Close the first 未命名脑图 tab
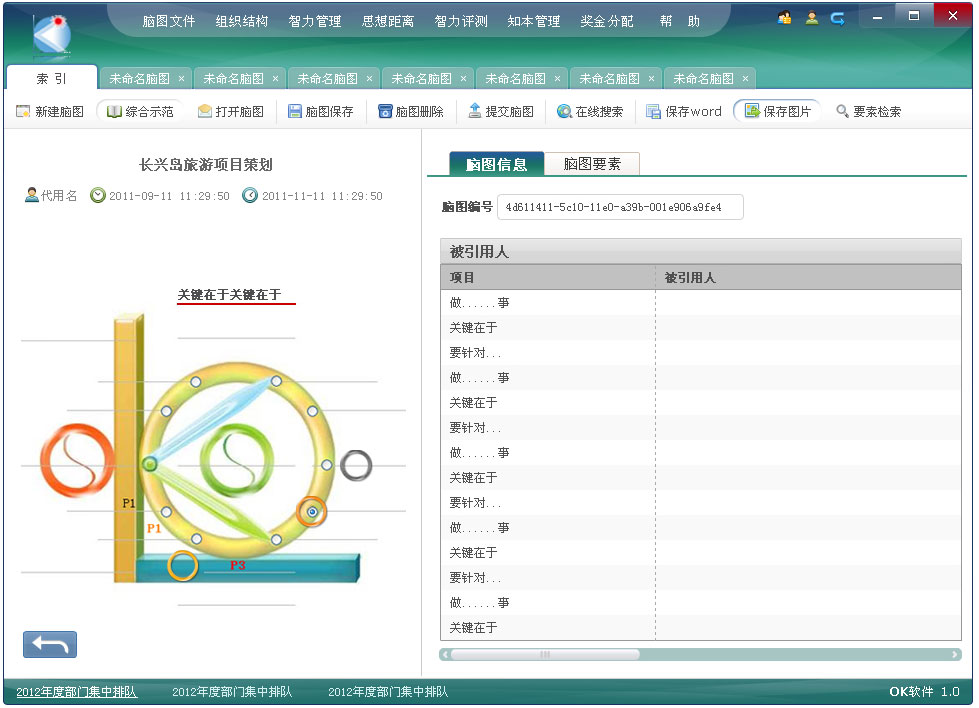 tap(181, 79)
